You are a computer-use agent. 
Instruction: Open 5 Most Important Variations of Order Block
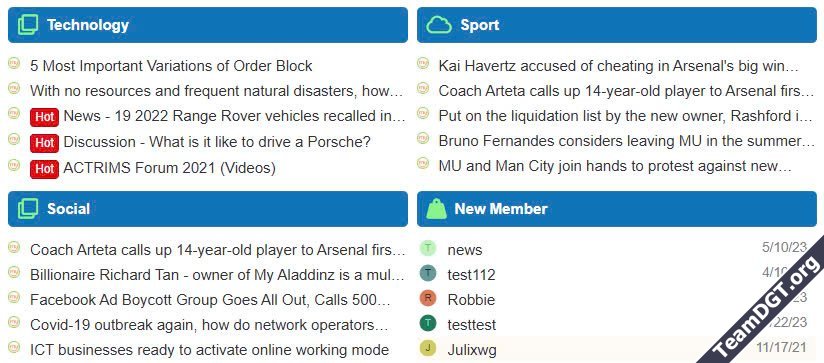(171, 66)
